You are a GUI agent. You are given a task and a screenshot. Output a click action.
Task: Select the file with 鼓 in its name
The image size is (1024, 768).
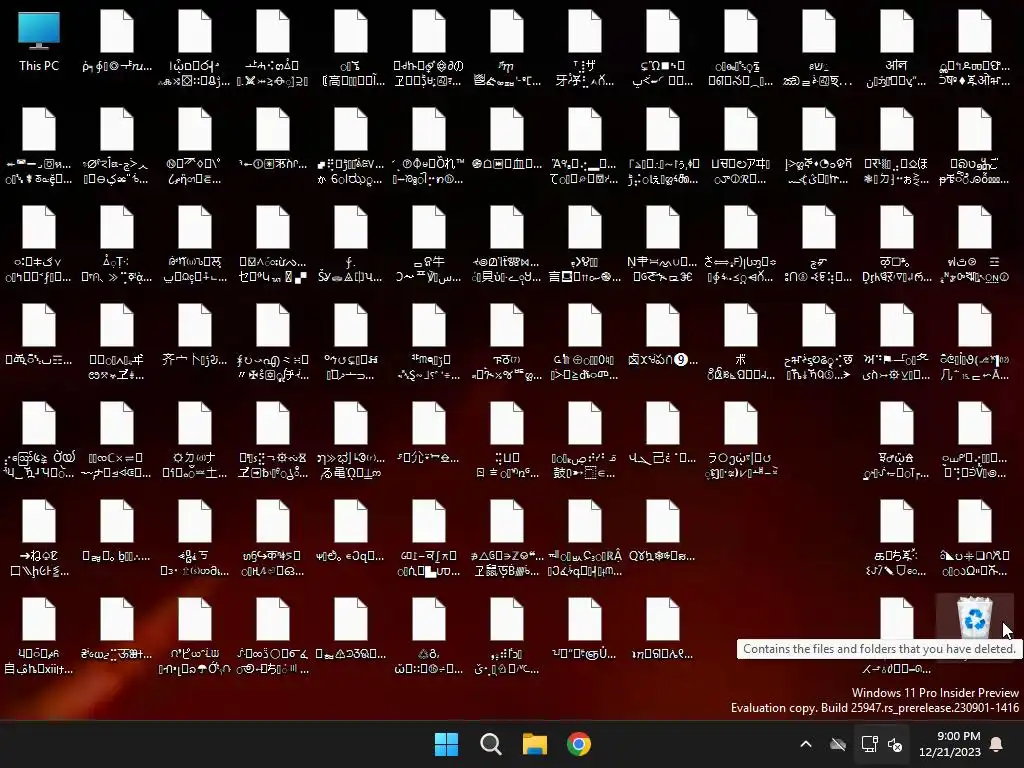[584, 441]
